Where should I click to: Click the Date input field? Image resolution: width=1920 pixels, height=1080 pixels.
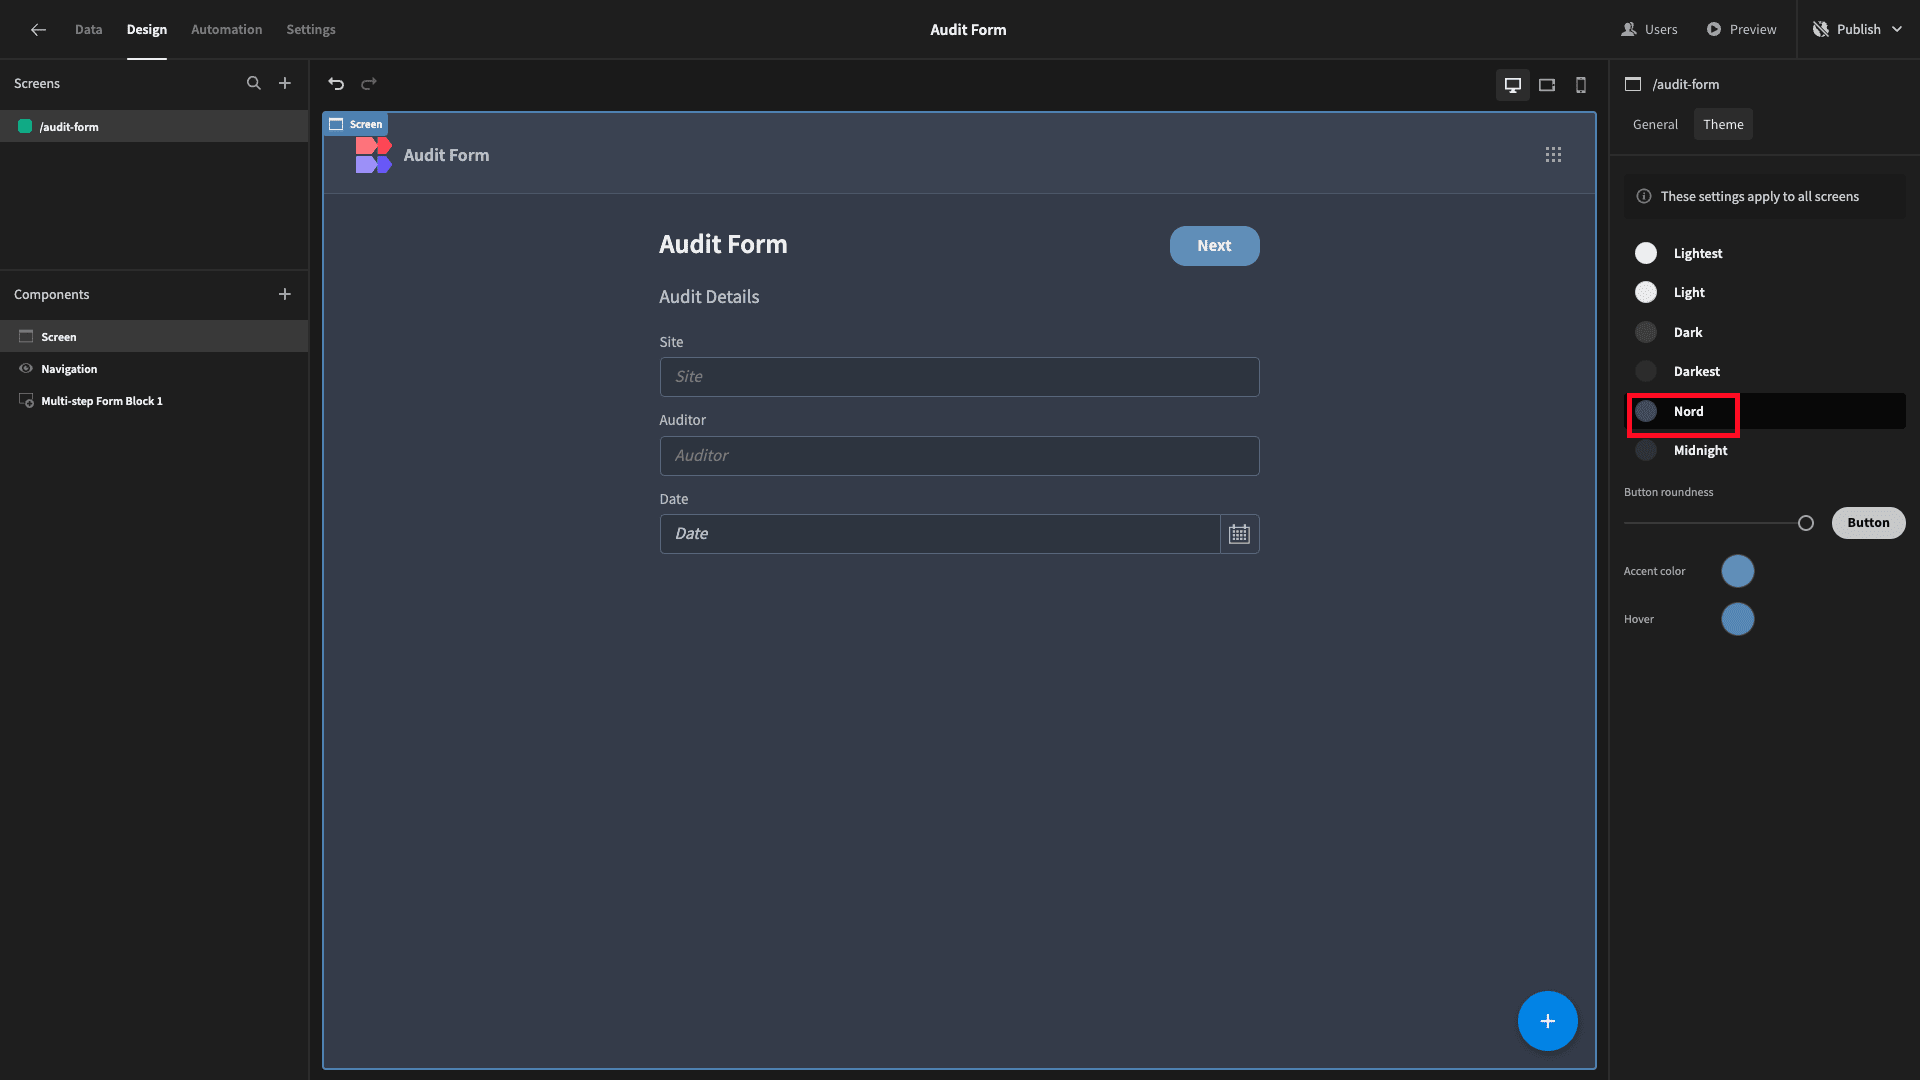coord(940,534)
